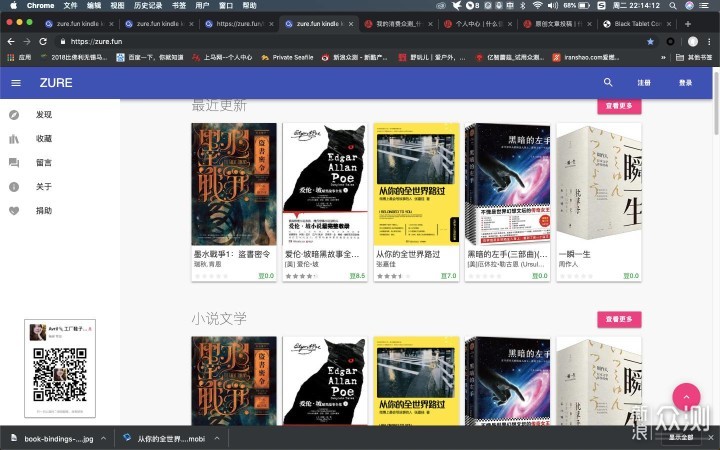Open the Apple menu

click(13, 6)
